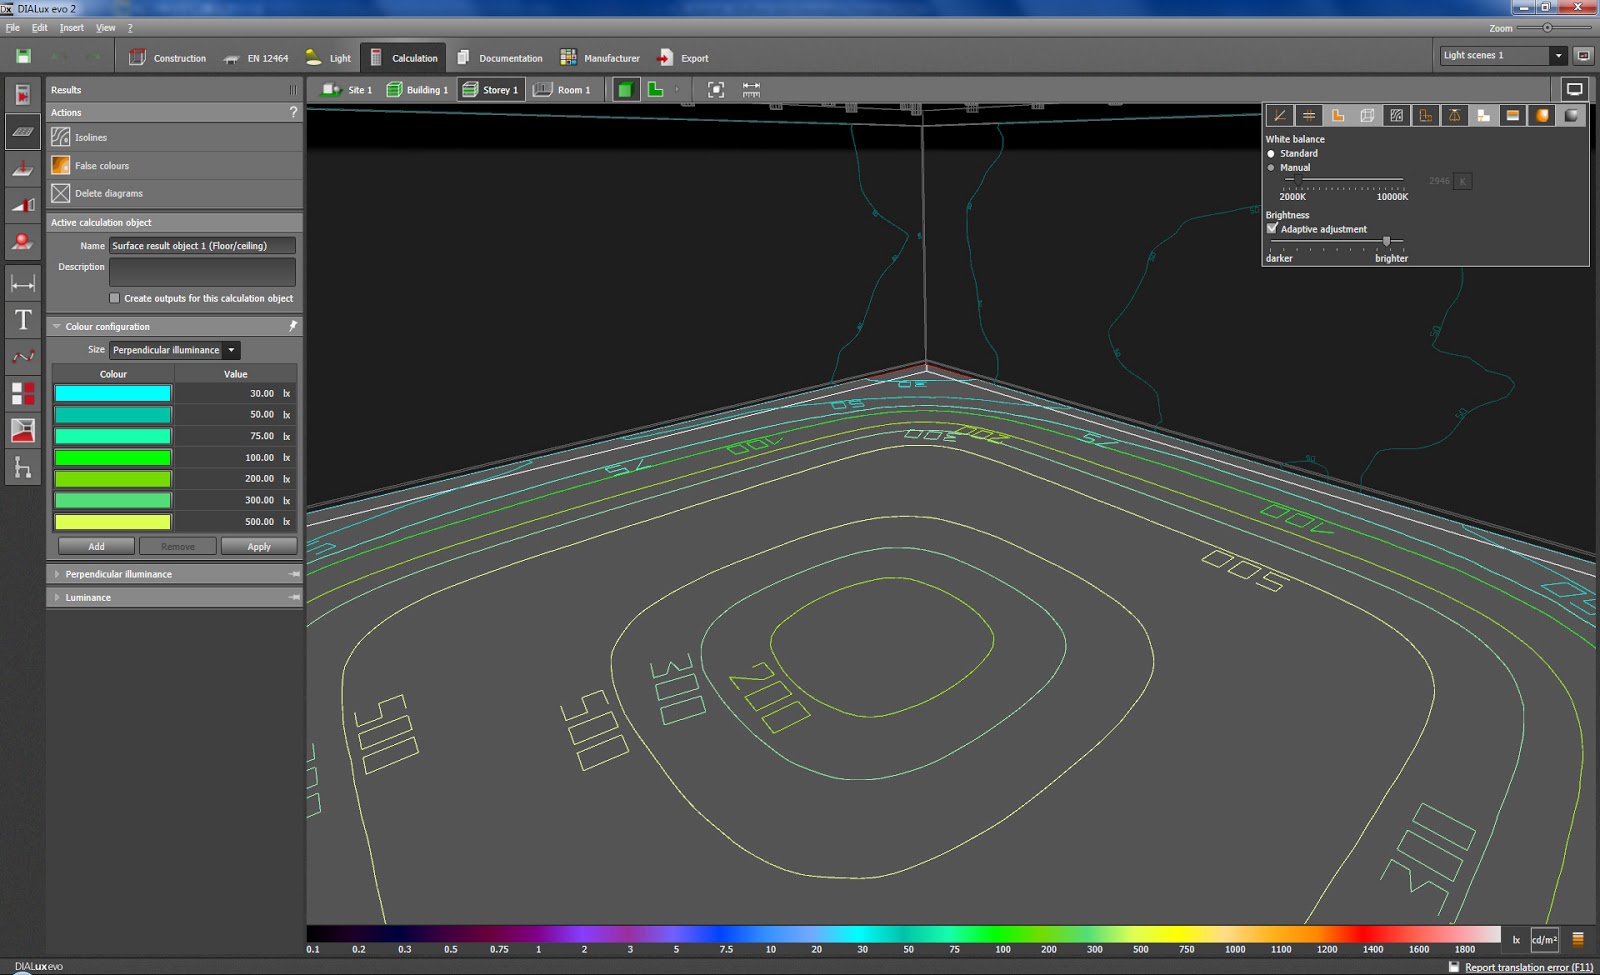
Task: Open the Perpendicular illuminance size dropdown
Action: 231,350
